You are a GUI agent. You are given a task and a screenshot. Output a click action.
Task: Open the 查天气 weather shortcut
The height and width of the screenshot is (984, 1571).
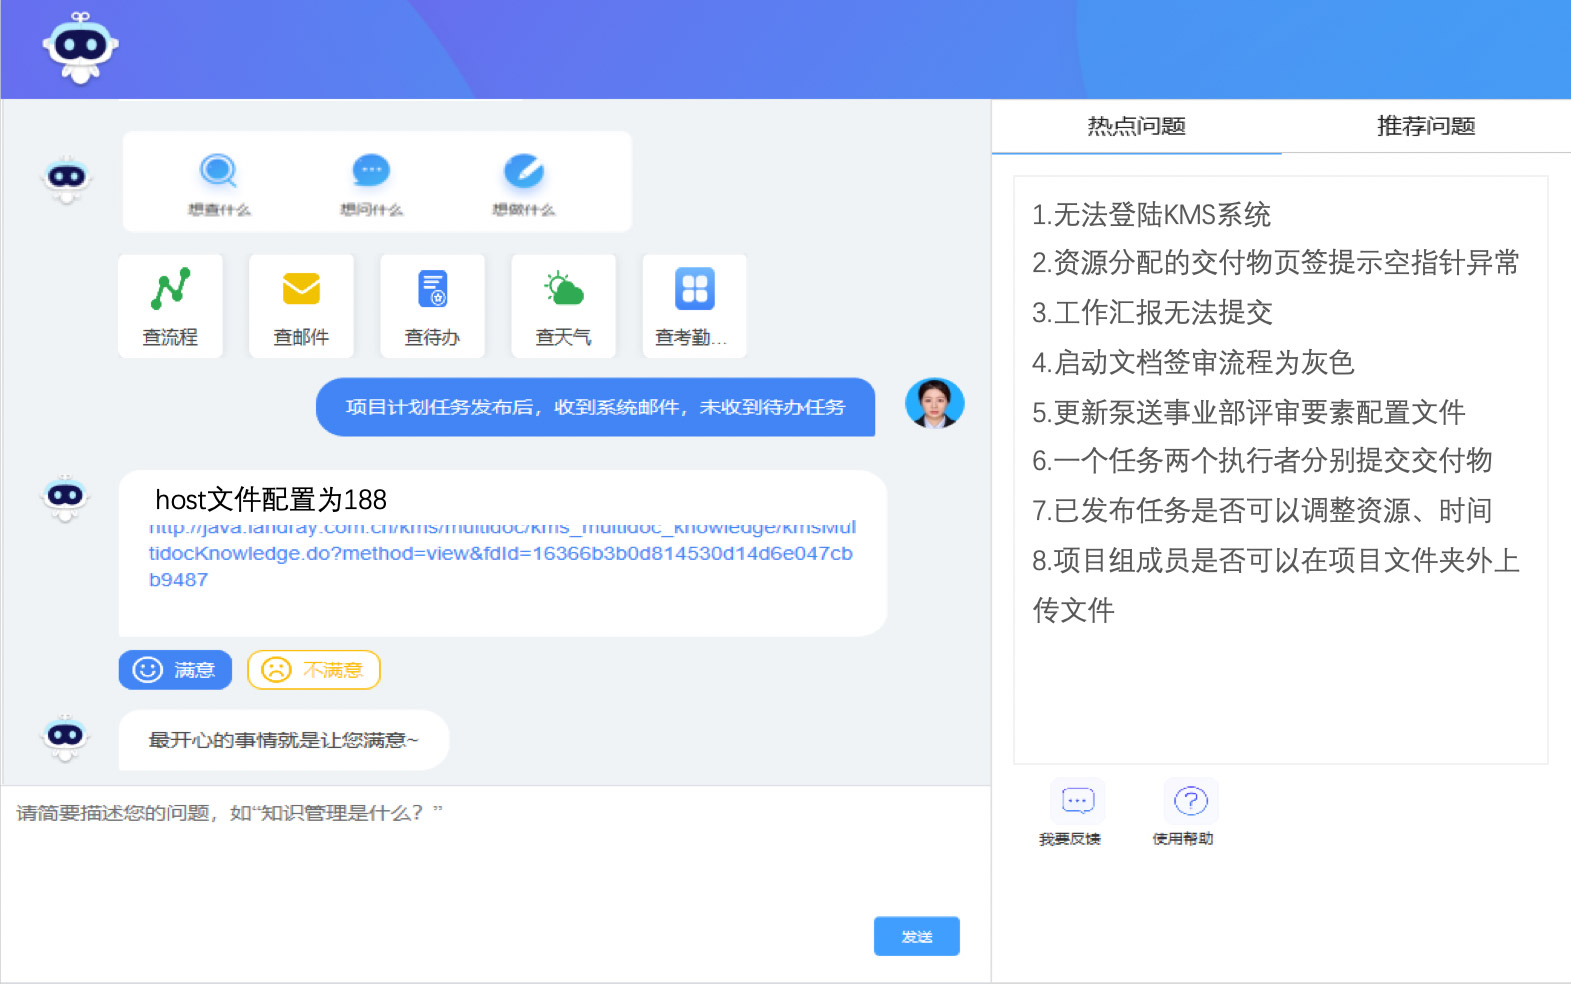[x=563, y=306]
